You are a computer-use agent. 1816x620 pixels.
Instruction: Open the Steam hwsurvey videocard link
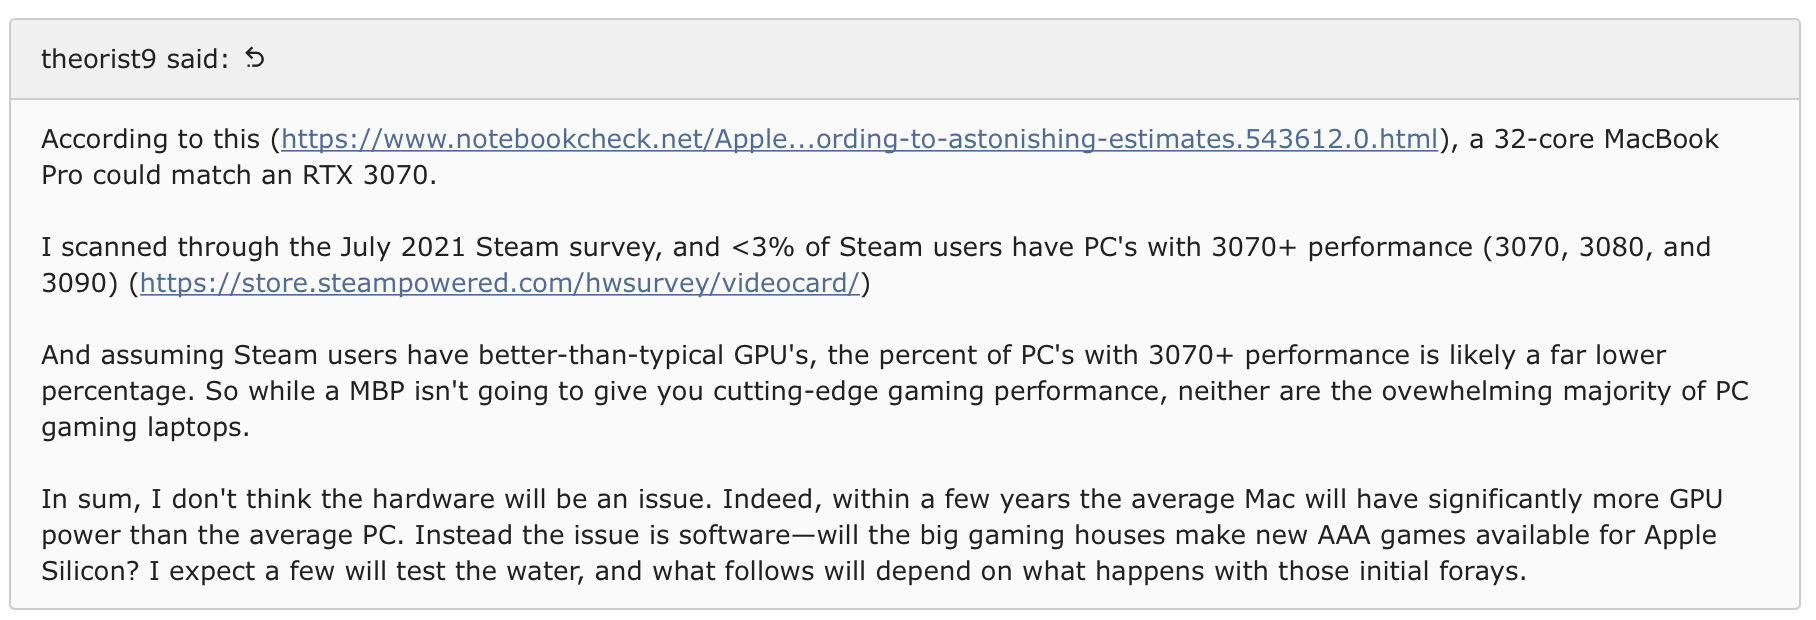click(x=499, y=283)
